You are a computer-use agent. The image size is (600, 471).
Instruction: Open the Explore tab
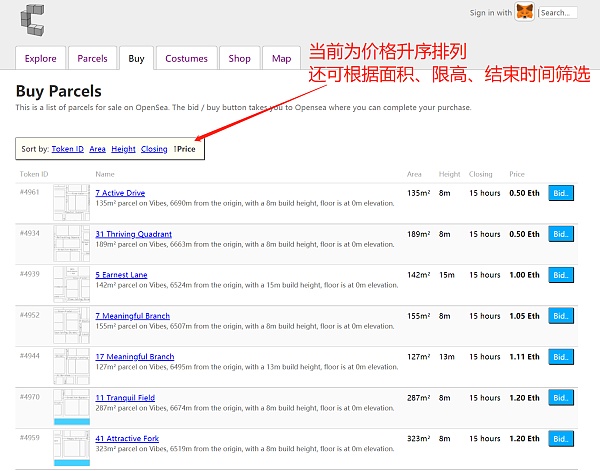coord(41,59)
